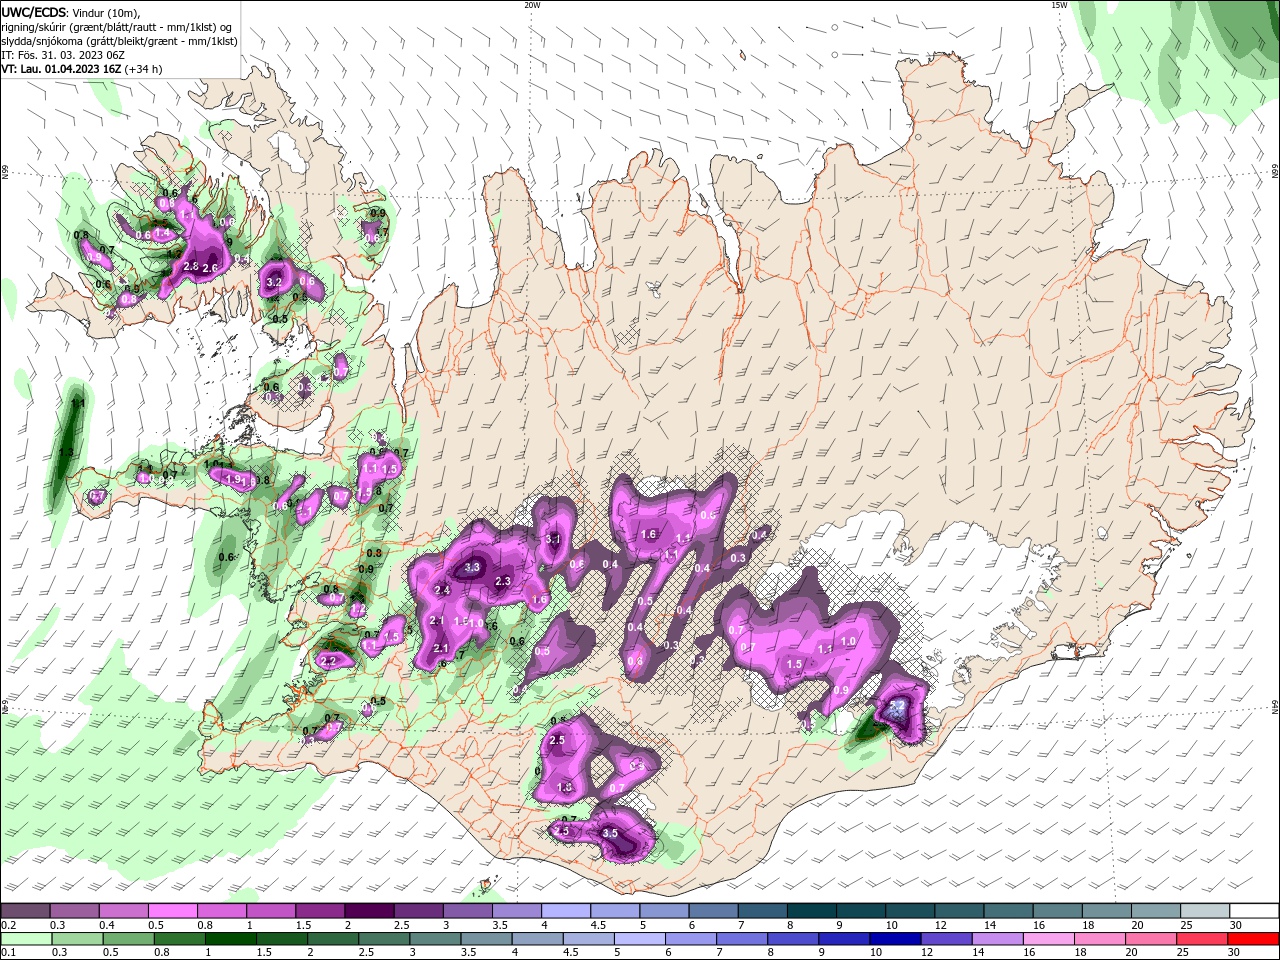Click the 1.9 precipitation value on Snæfellsnes
The height and width of the screenshot is (960, 1280).
point(234,480)
